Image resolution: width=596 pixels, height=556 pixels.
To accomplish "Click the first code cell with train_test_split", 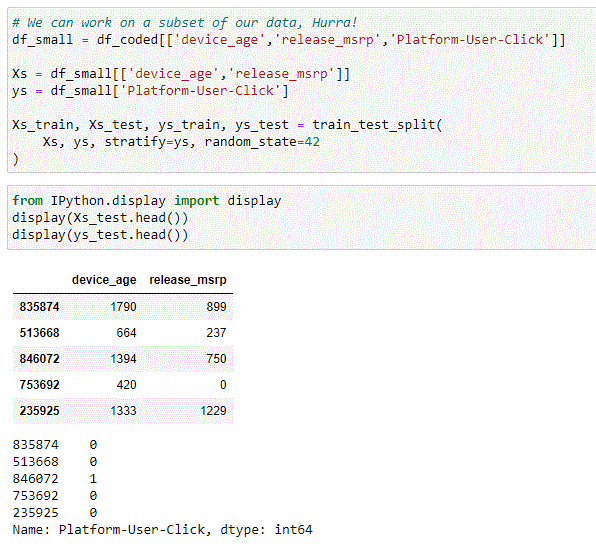I will coord(301,90).
